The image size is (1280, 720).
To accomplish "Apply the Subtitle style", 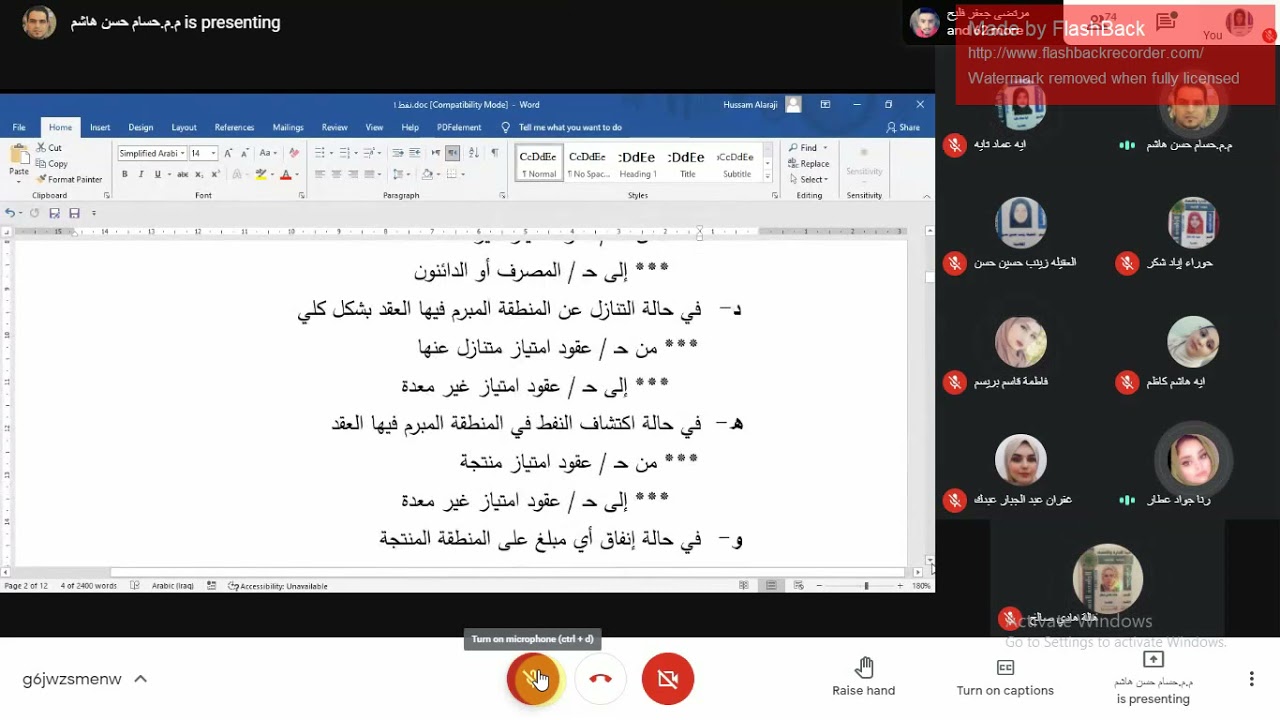I will click(736, 164).
